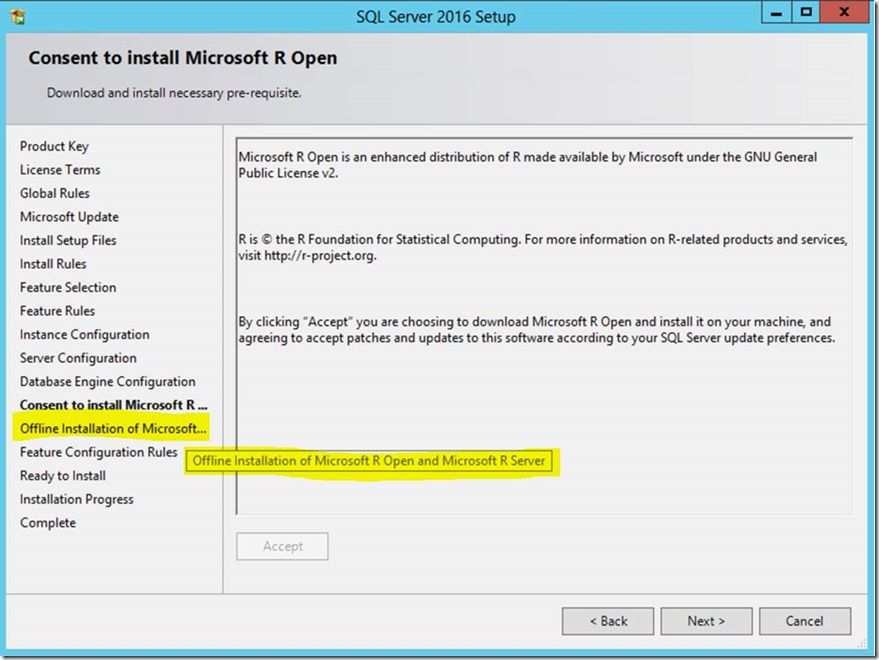Image resolution: width=879 pixels, height=660 pixels.
Task: Click the SQL Server setup title bar icon
Action: pos(17,17)
